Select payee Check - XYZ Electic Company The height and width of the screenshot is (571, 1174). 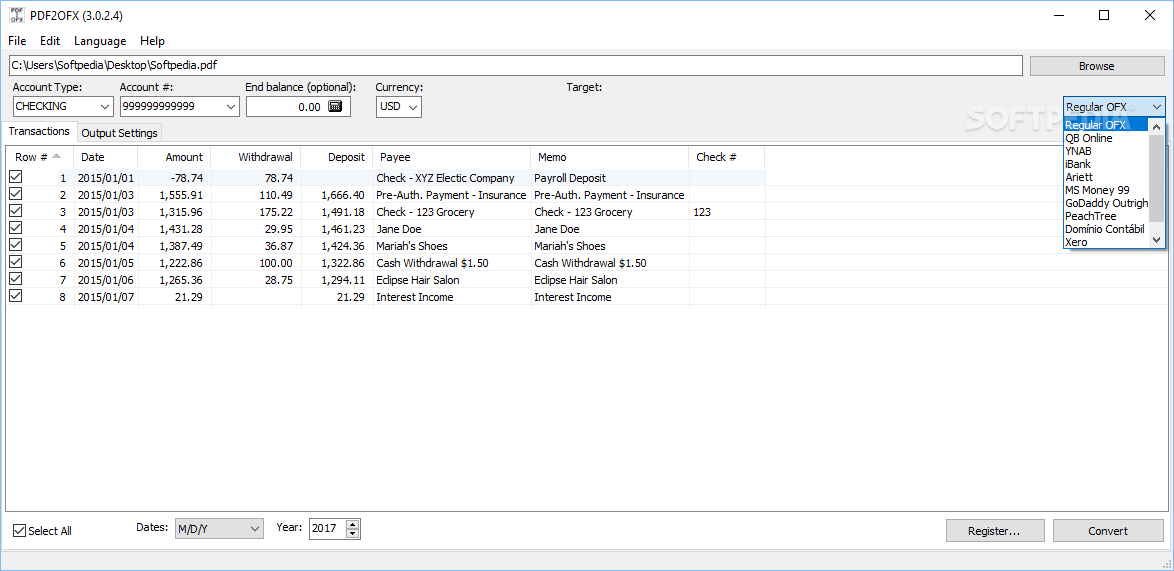(x=451, y=178)
